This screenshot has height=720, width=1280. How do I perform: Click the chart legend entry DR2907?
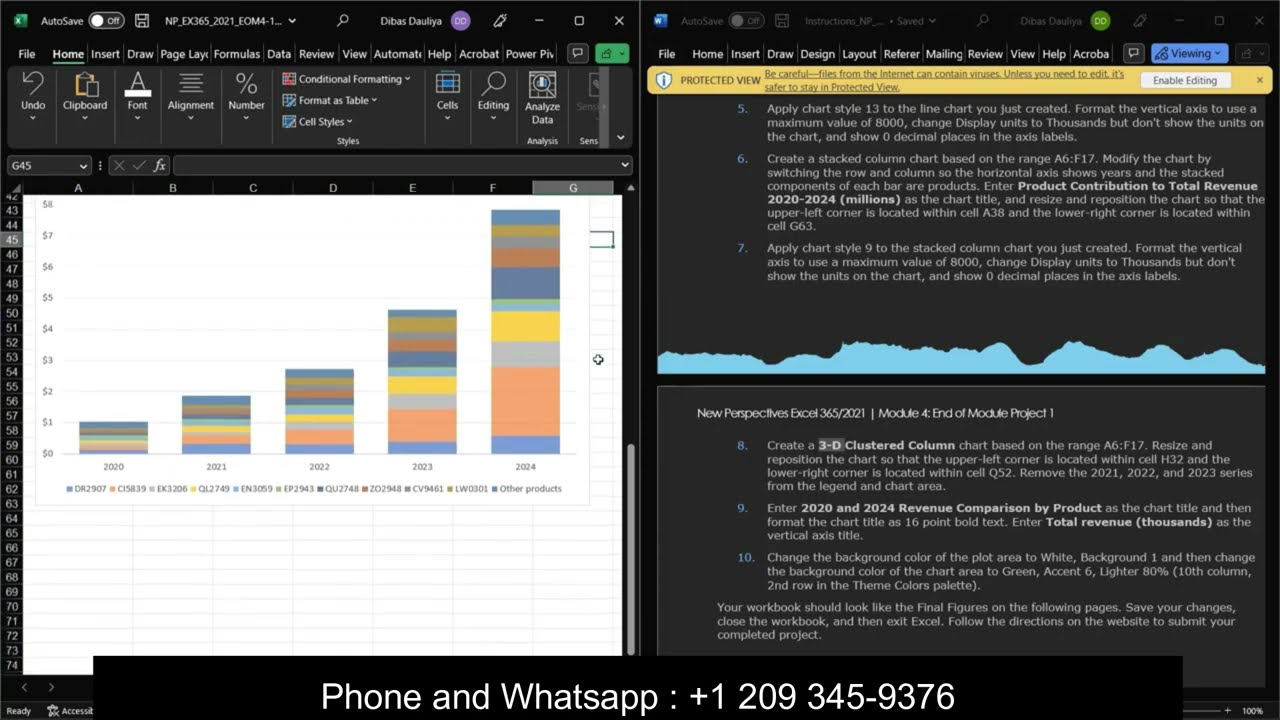coord(87,489)
